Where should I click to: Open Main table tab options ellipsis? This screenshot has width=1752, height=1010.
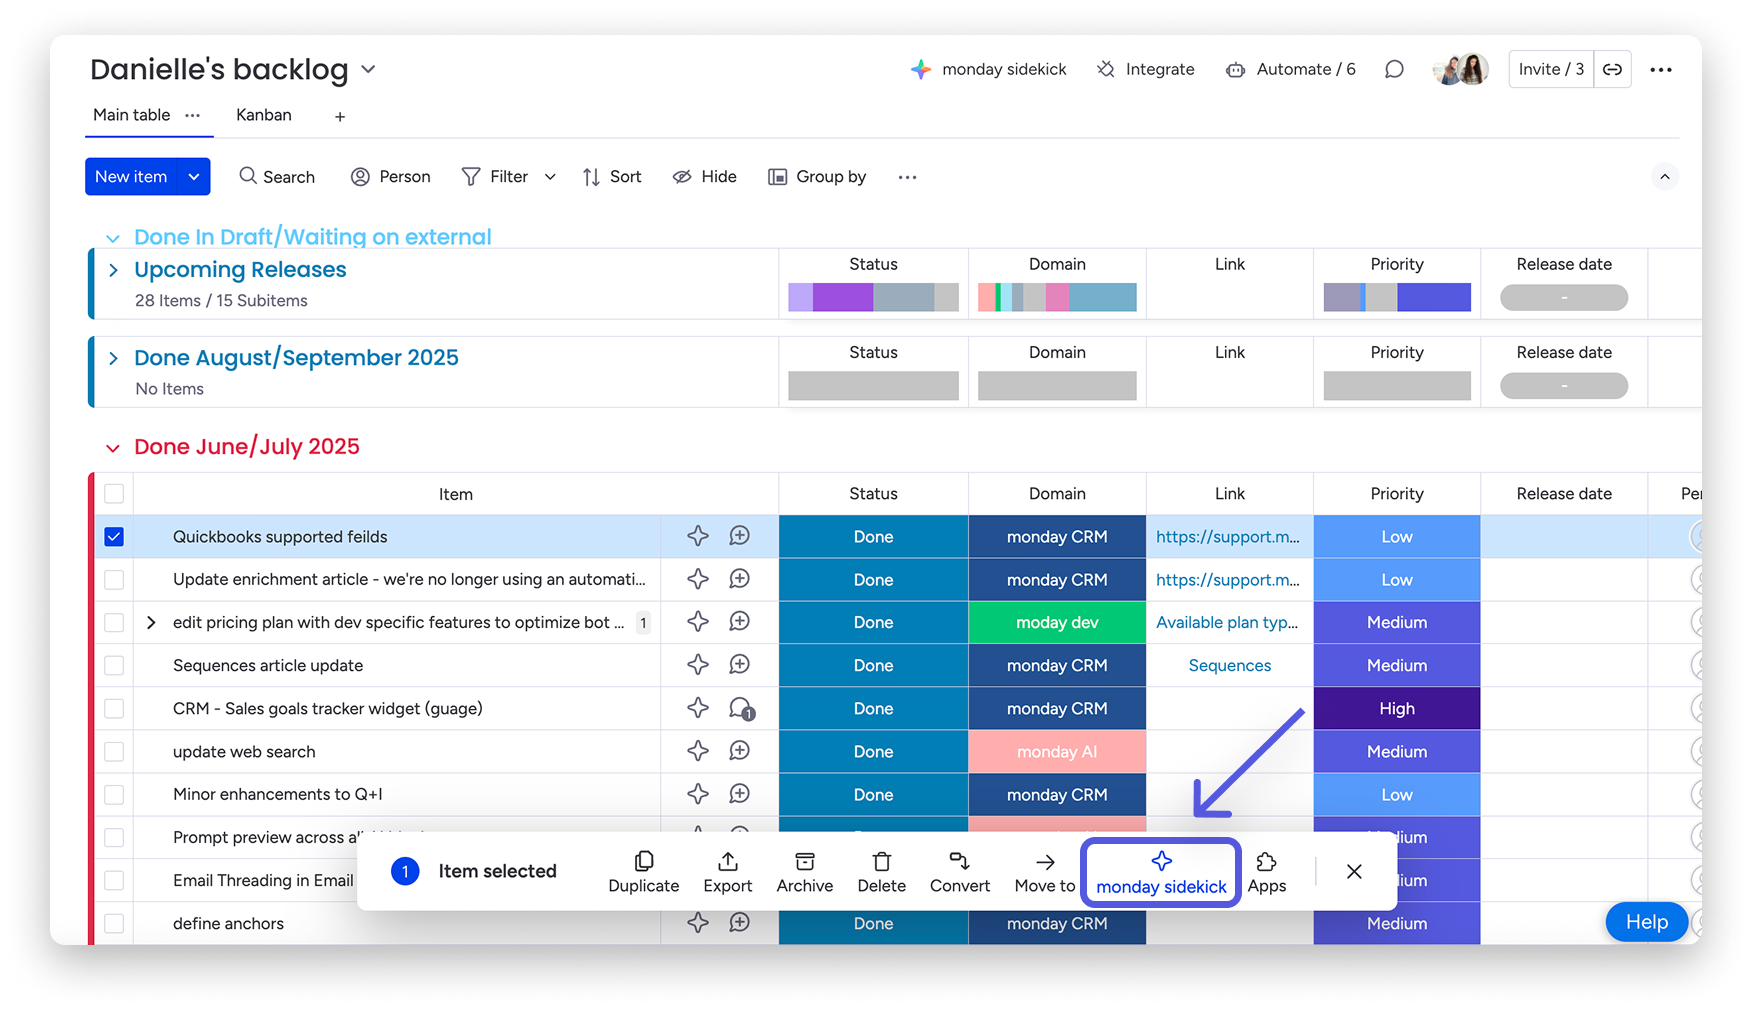(193, 115)
